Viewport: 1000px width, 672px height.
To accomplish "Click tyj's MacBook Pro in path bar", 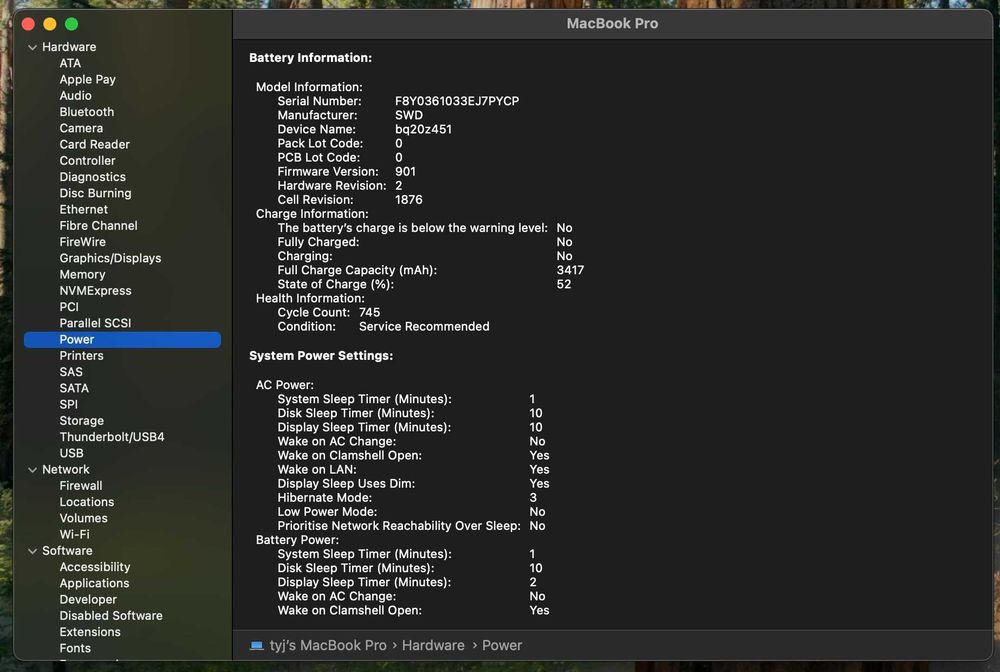I will 328,645.
